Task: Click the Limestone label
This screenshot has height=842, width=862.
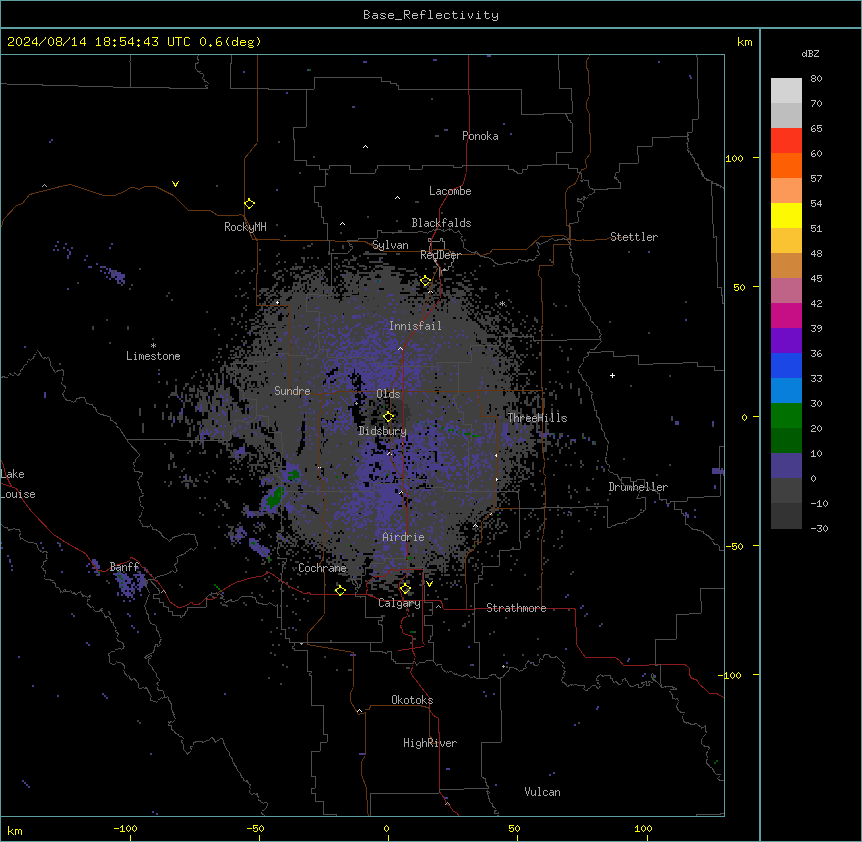Action: (x=153, y=356)
